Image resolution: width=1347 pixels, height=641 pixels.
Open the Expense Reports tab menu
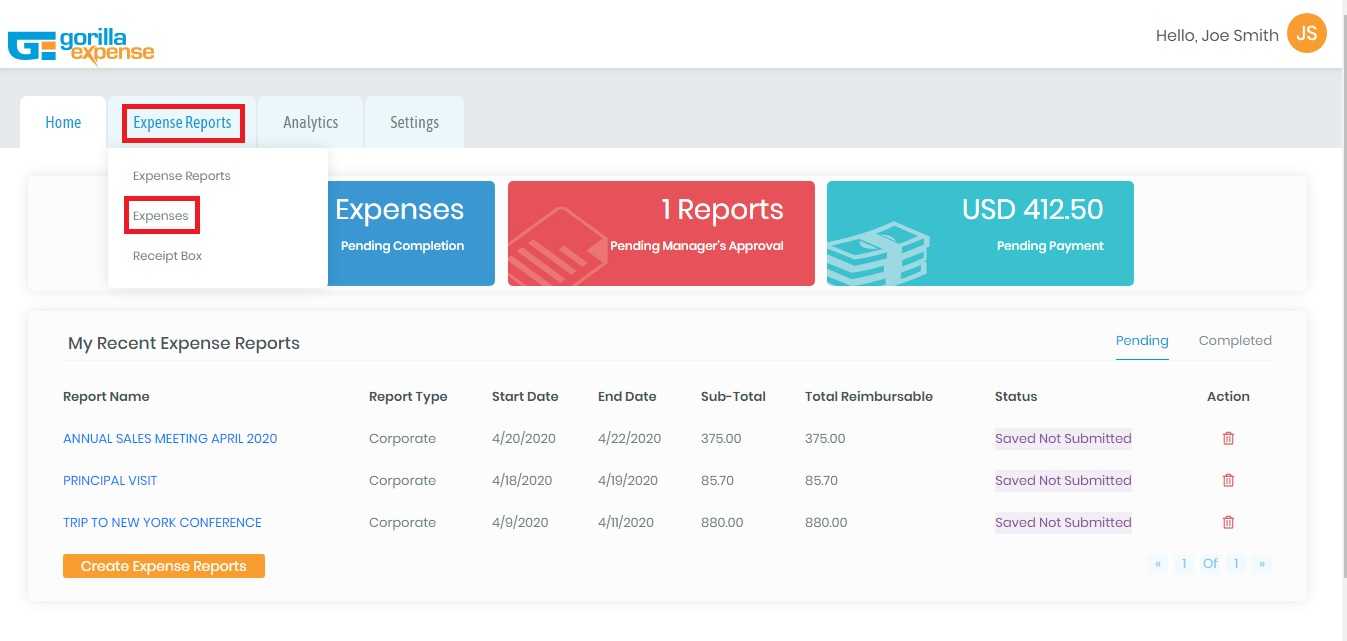coord(182,122)
